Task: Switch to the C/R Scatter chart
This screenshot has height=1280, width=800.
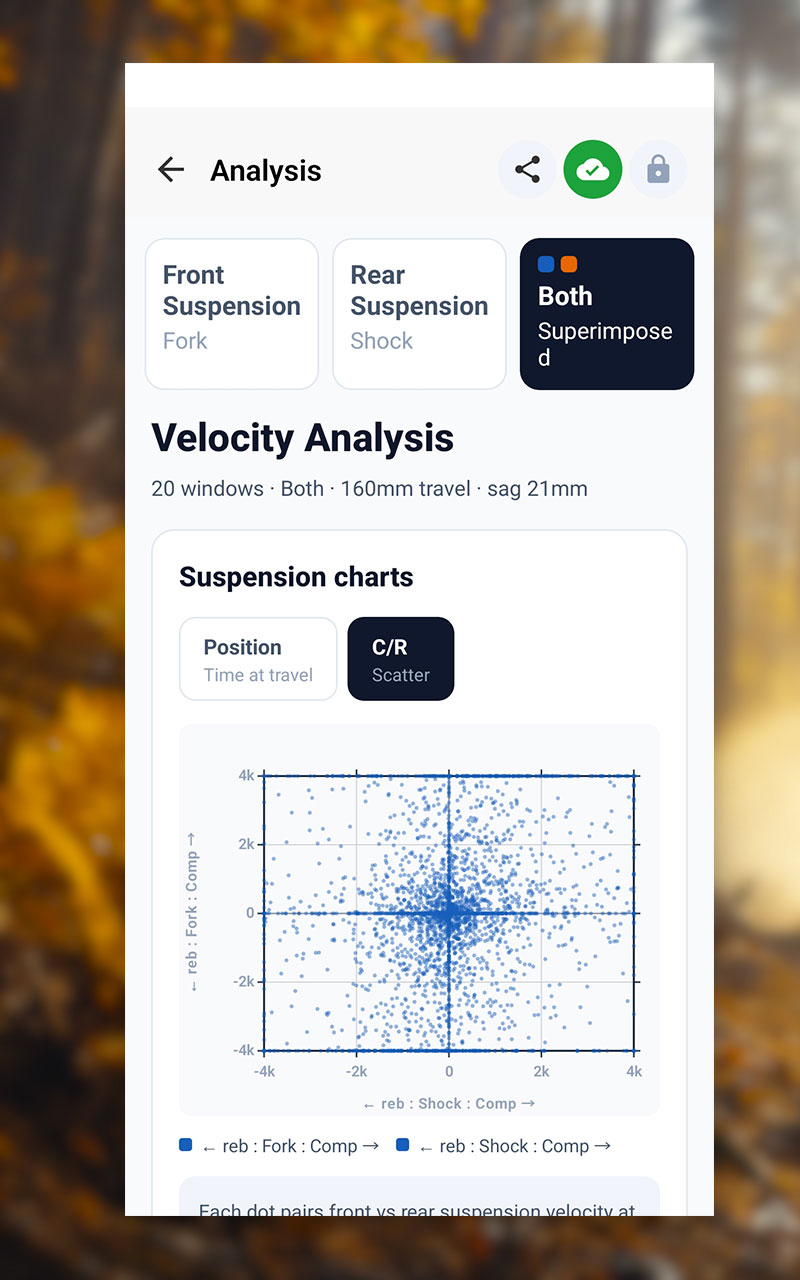Action: coord(401,659)
